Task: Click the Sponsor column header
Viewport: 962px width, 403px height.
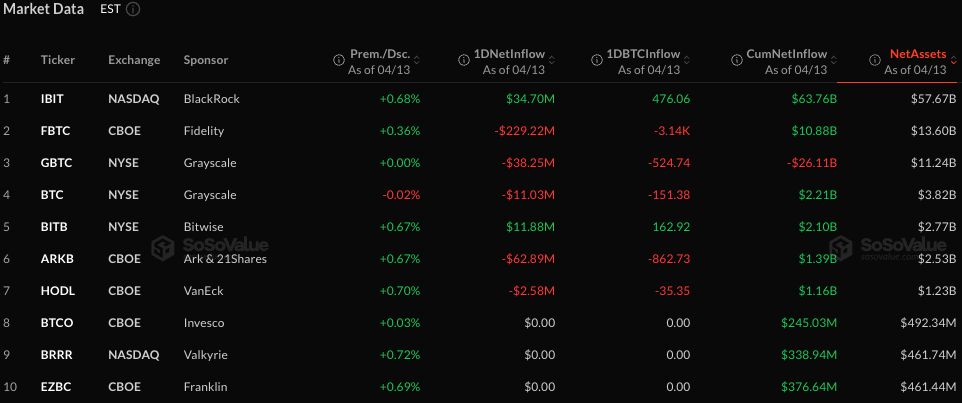Action: pos(206,60)
